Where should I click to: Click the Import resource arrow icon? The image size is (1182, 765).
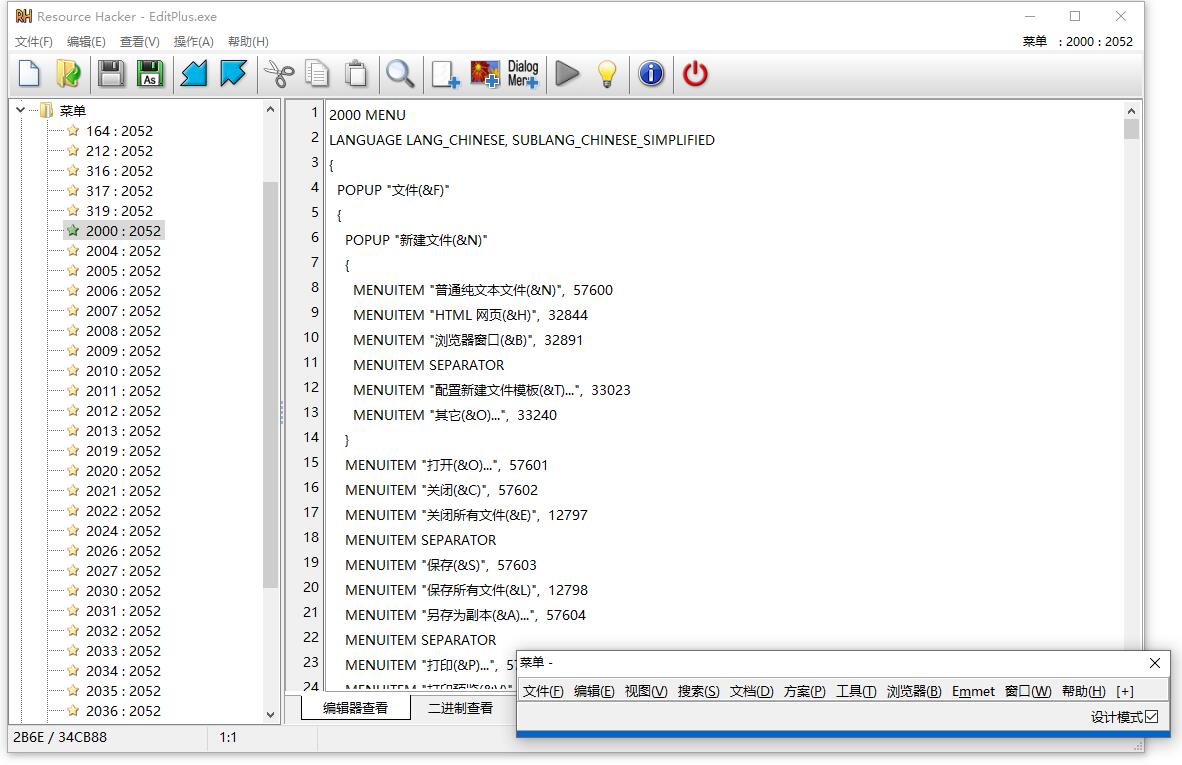point(194,74)
